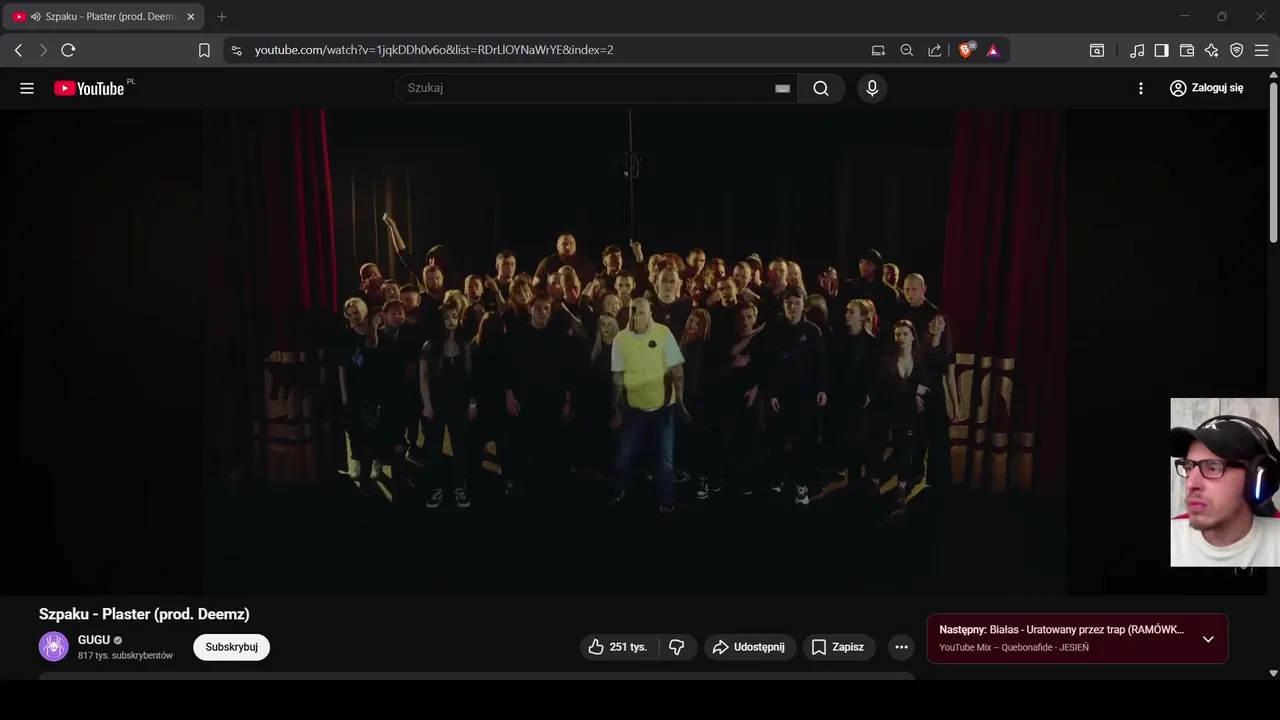This screenshot has width=1280, height=720.
Task: Open the GUGU channel avatar
Action: pos(54,647)
